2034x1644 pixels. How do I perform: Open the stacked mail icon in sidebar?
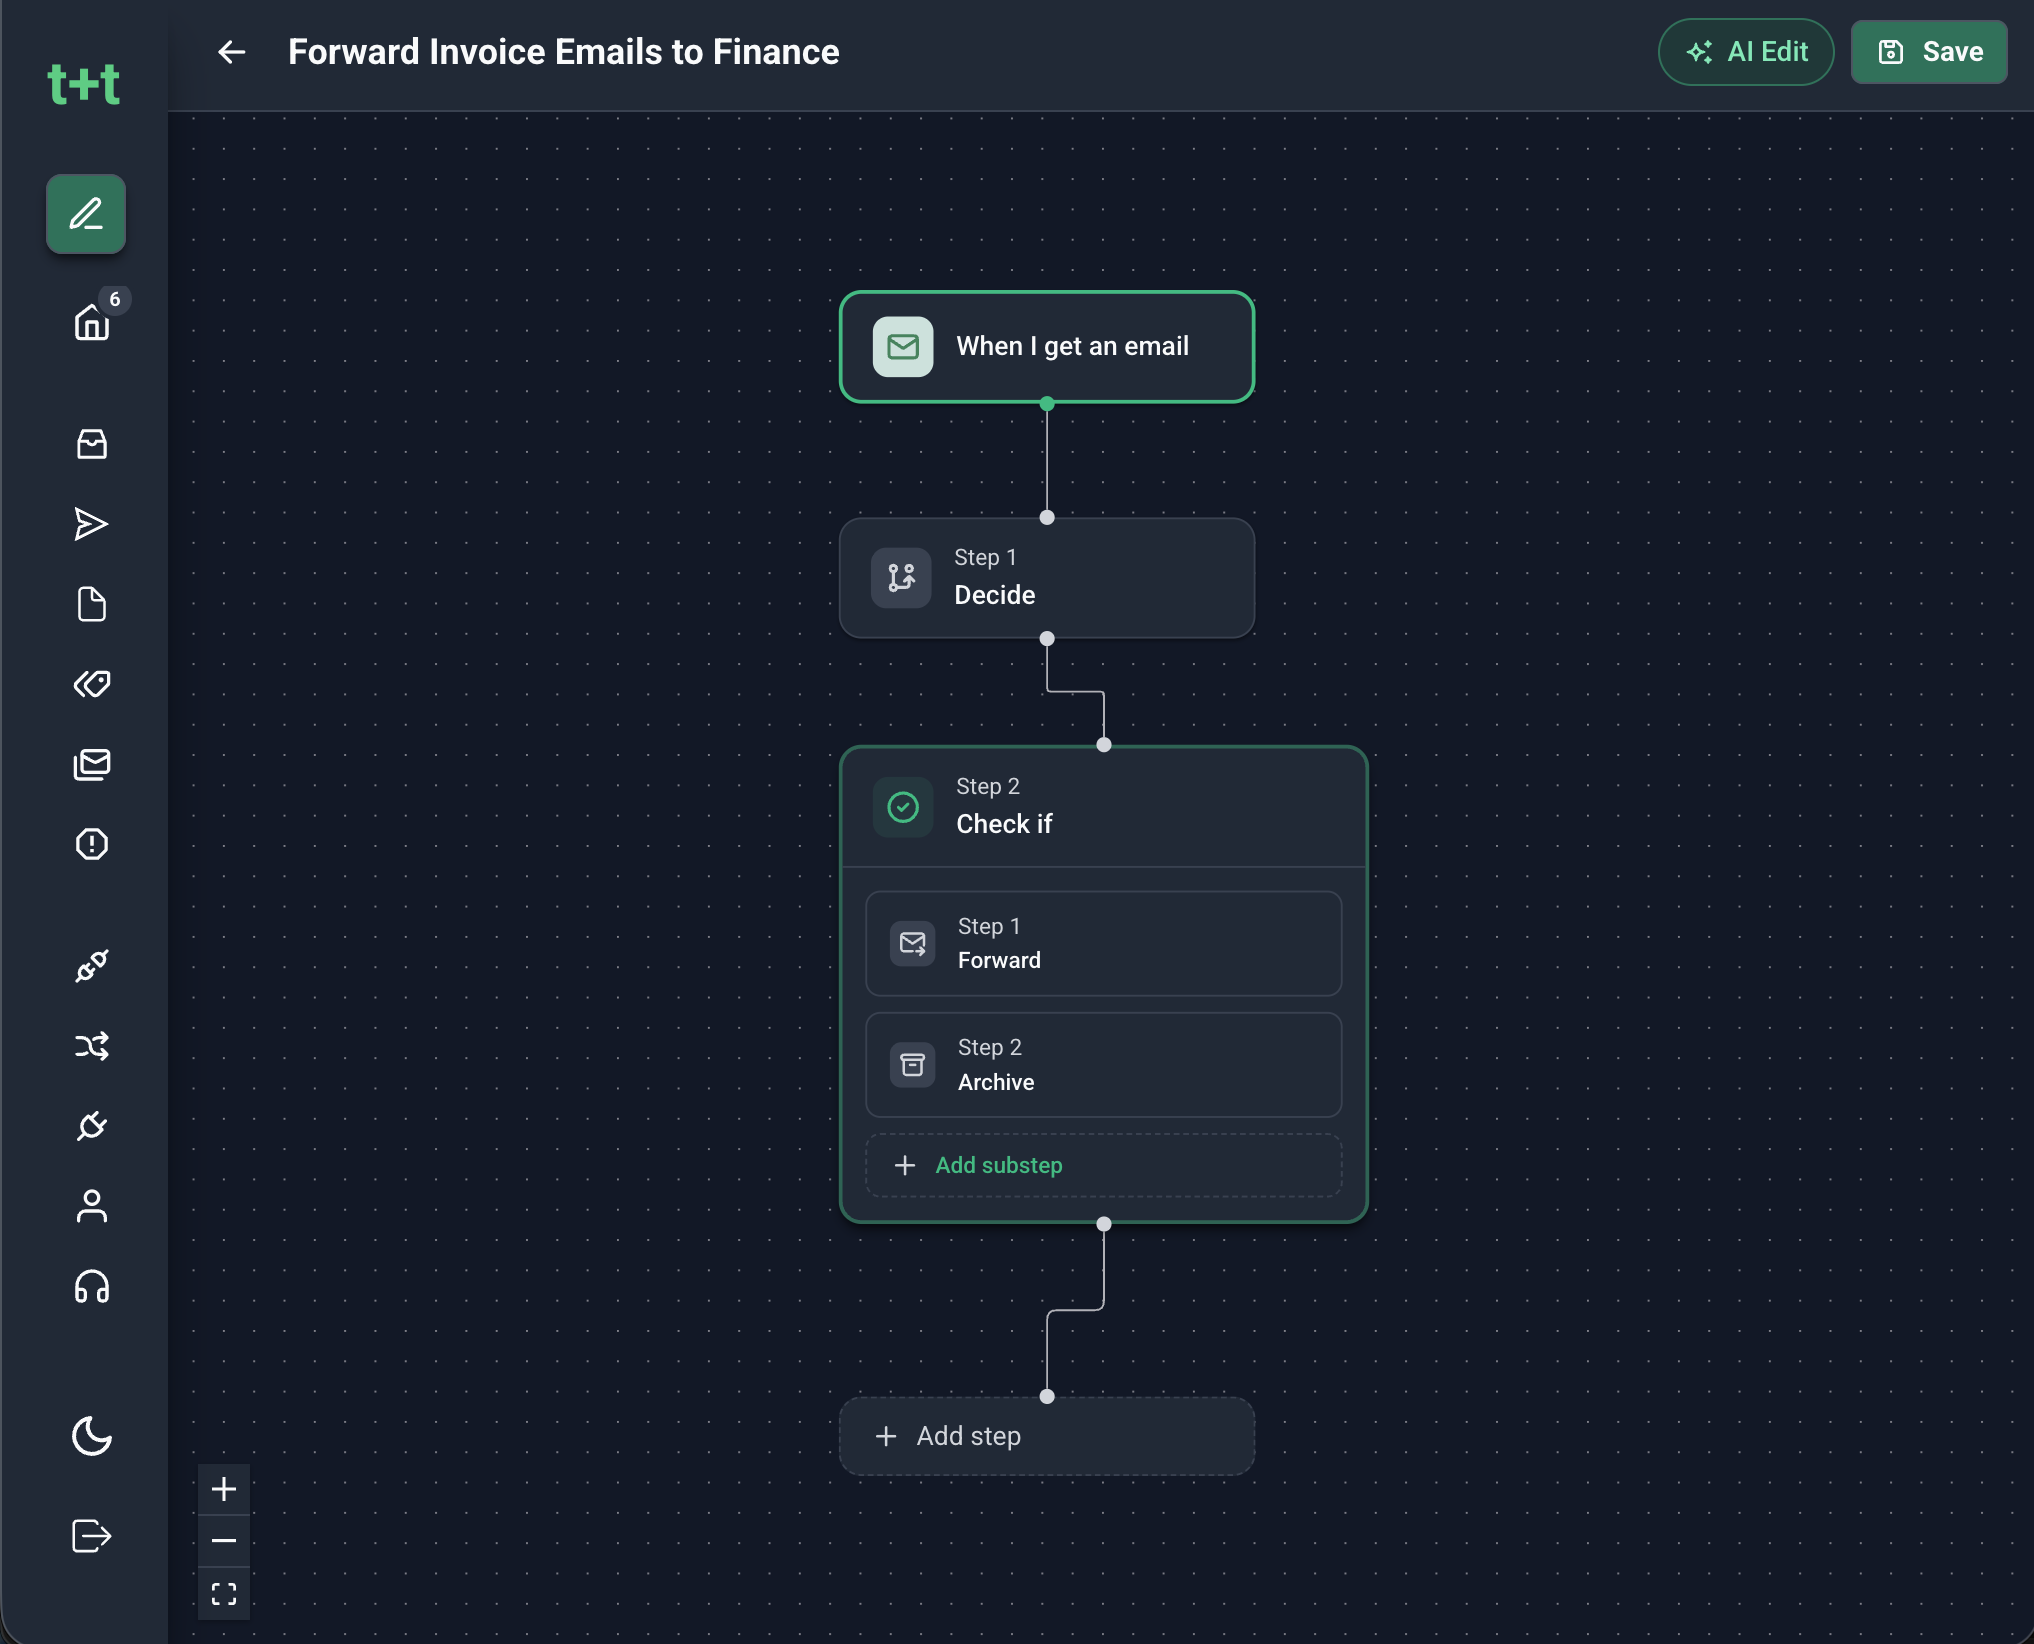tap(92, 764)
